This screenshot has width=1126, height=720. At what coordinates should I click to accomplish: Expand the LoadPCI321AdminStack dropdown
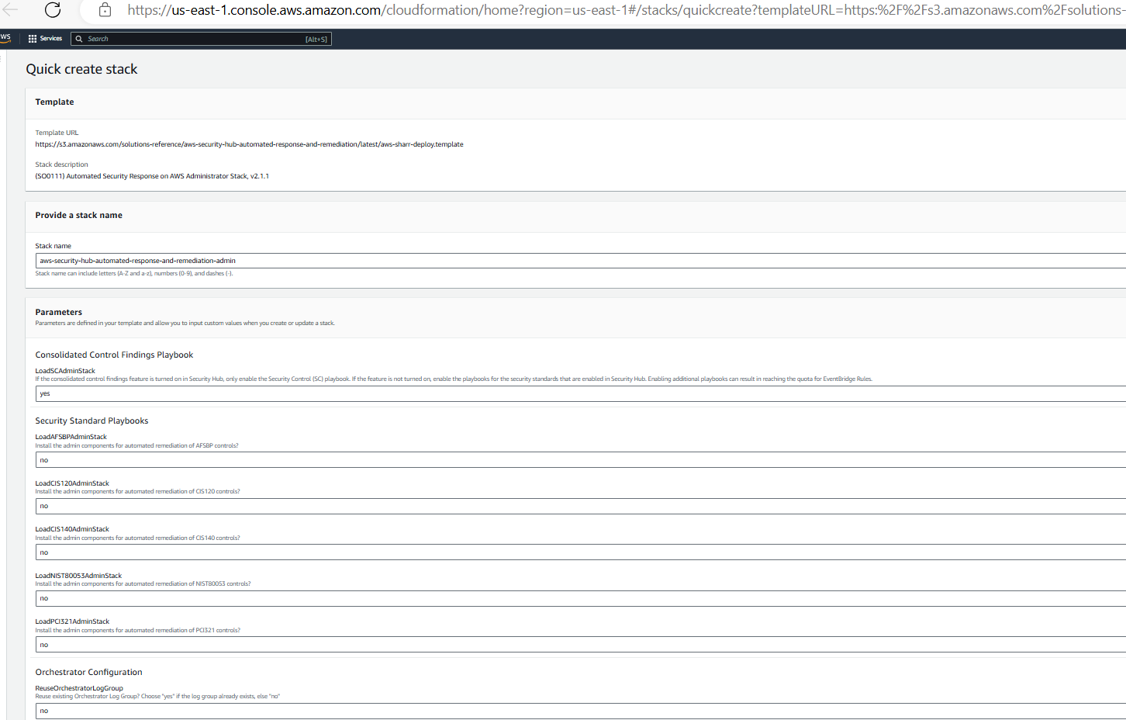pos(580,645)
